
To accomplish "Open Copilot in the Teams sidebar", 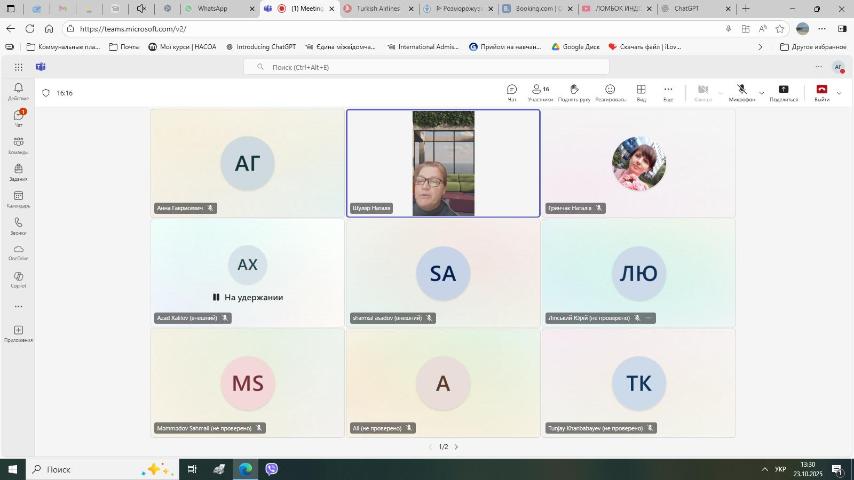I will tap(18, 279).
